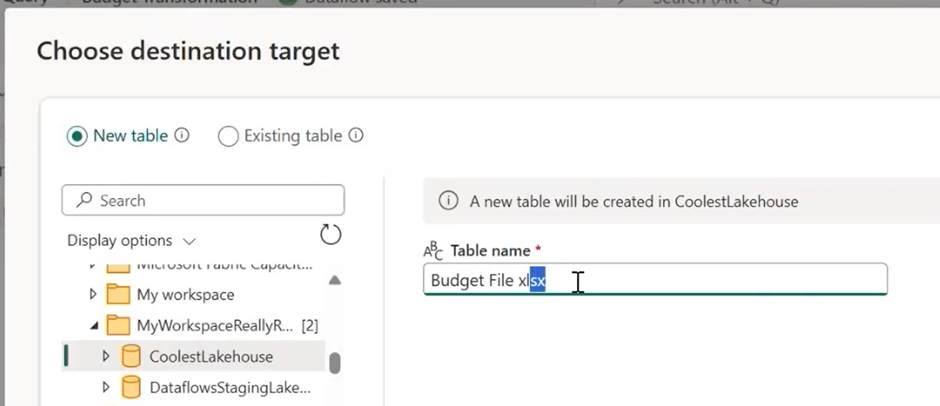Click the MyWorkspaceReallyR folder icon
Viewport: 940px width, 406px height.
click(x=118, y=325)
